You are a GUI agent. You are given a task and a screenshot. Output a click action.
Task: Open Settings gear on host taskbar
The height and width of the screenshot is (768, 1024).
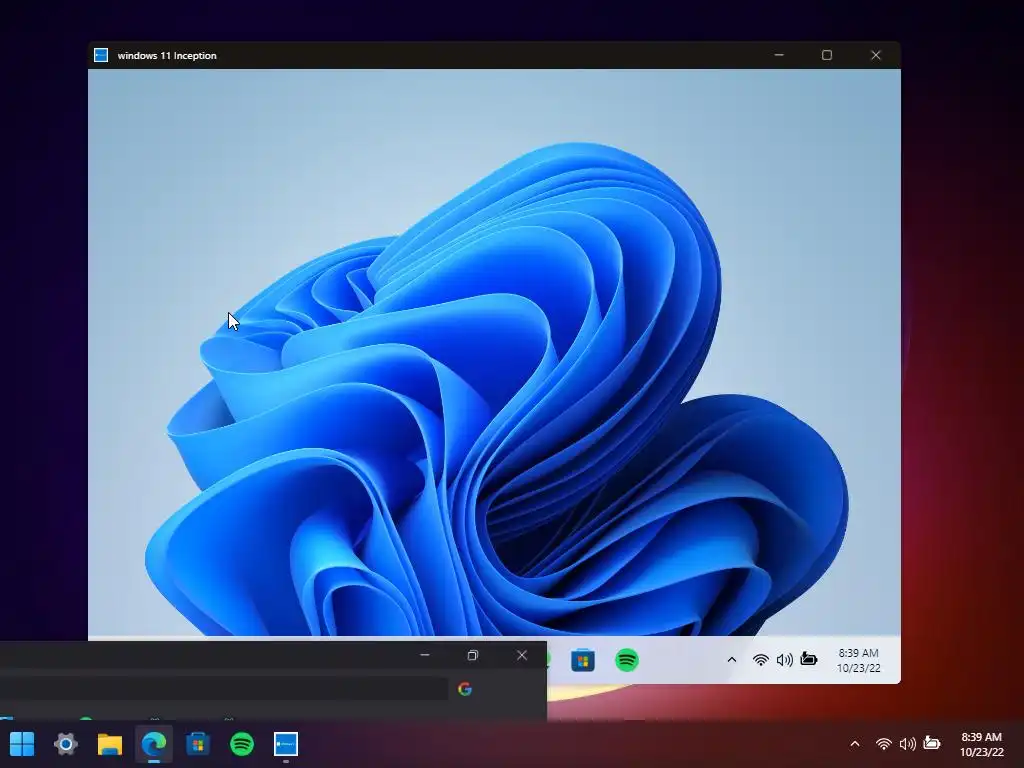click(66, 743)
